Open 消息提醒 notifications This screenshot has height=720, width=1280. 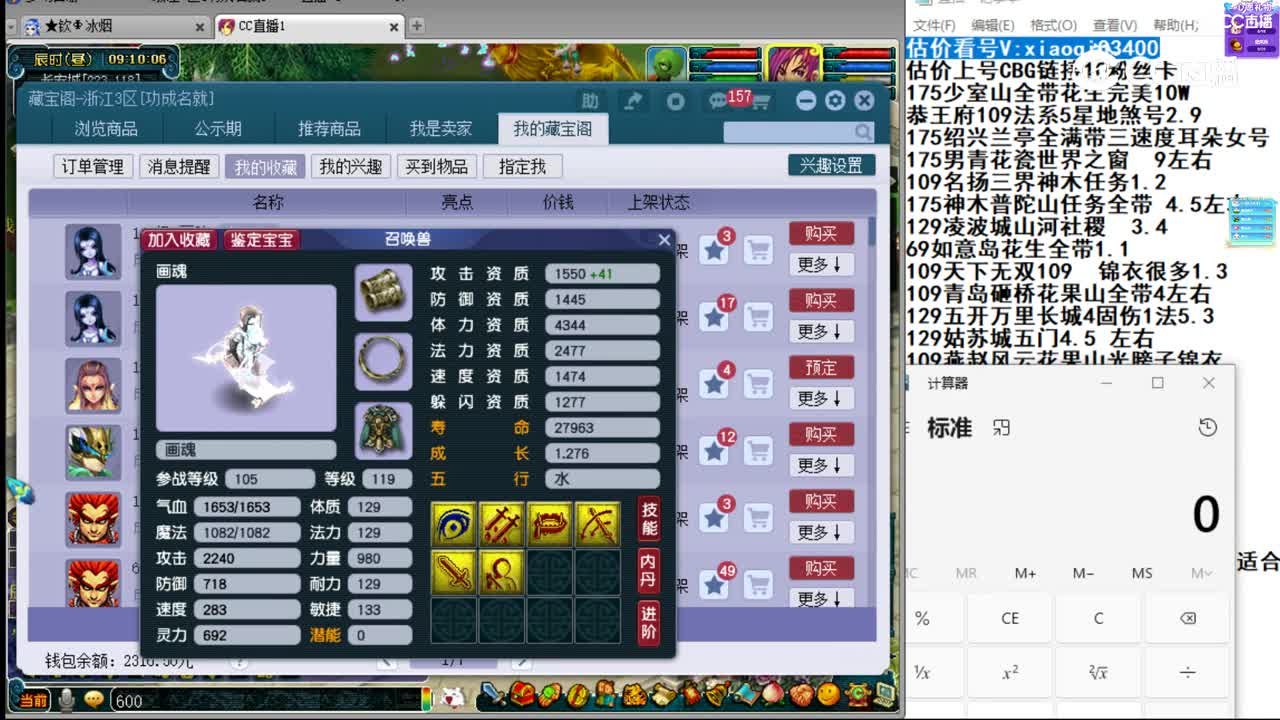(x=179, y=166)
